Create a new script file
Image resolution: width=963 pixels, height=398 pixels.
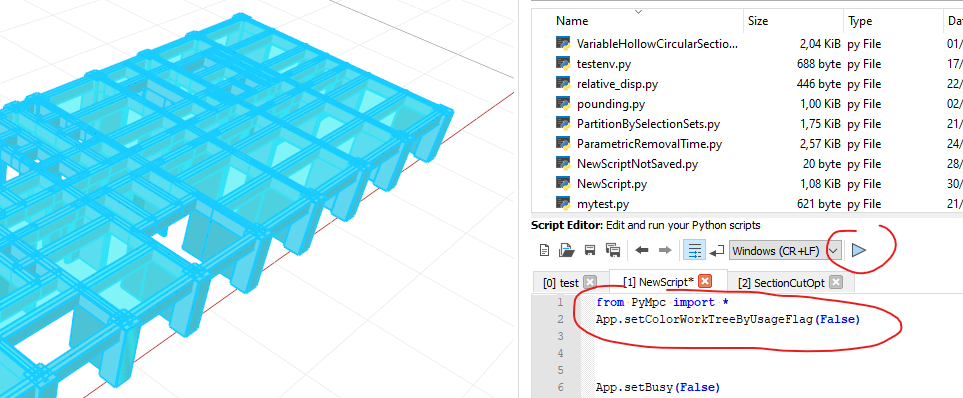pyautogui.click(x=544, y=251)
